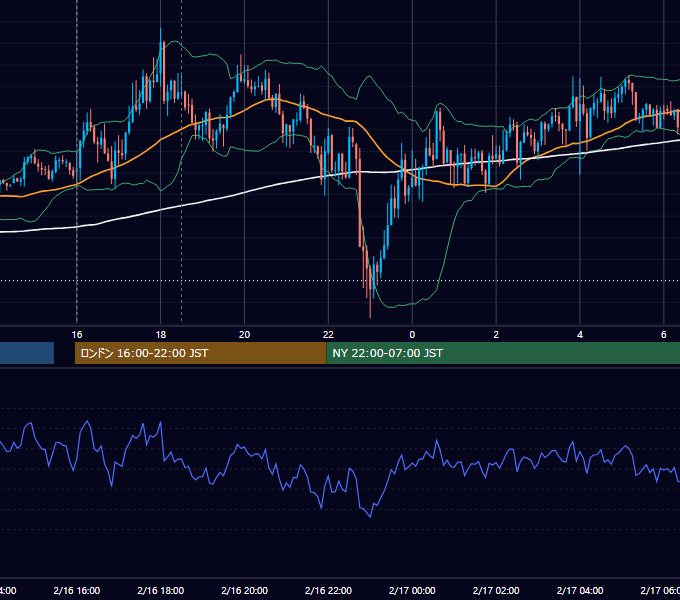Click the 2/17 02:00 date label
This screenshot has width=680, height=600.
pos(496,590)
